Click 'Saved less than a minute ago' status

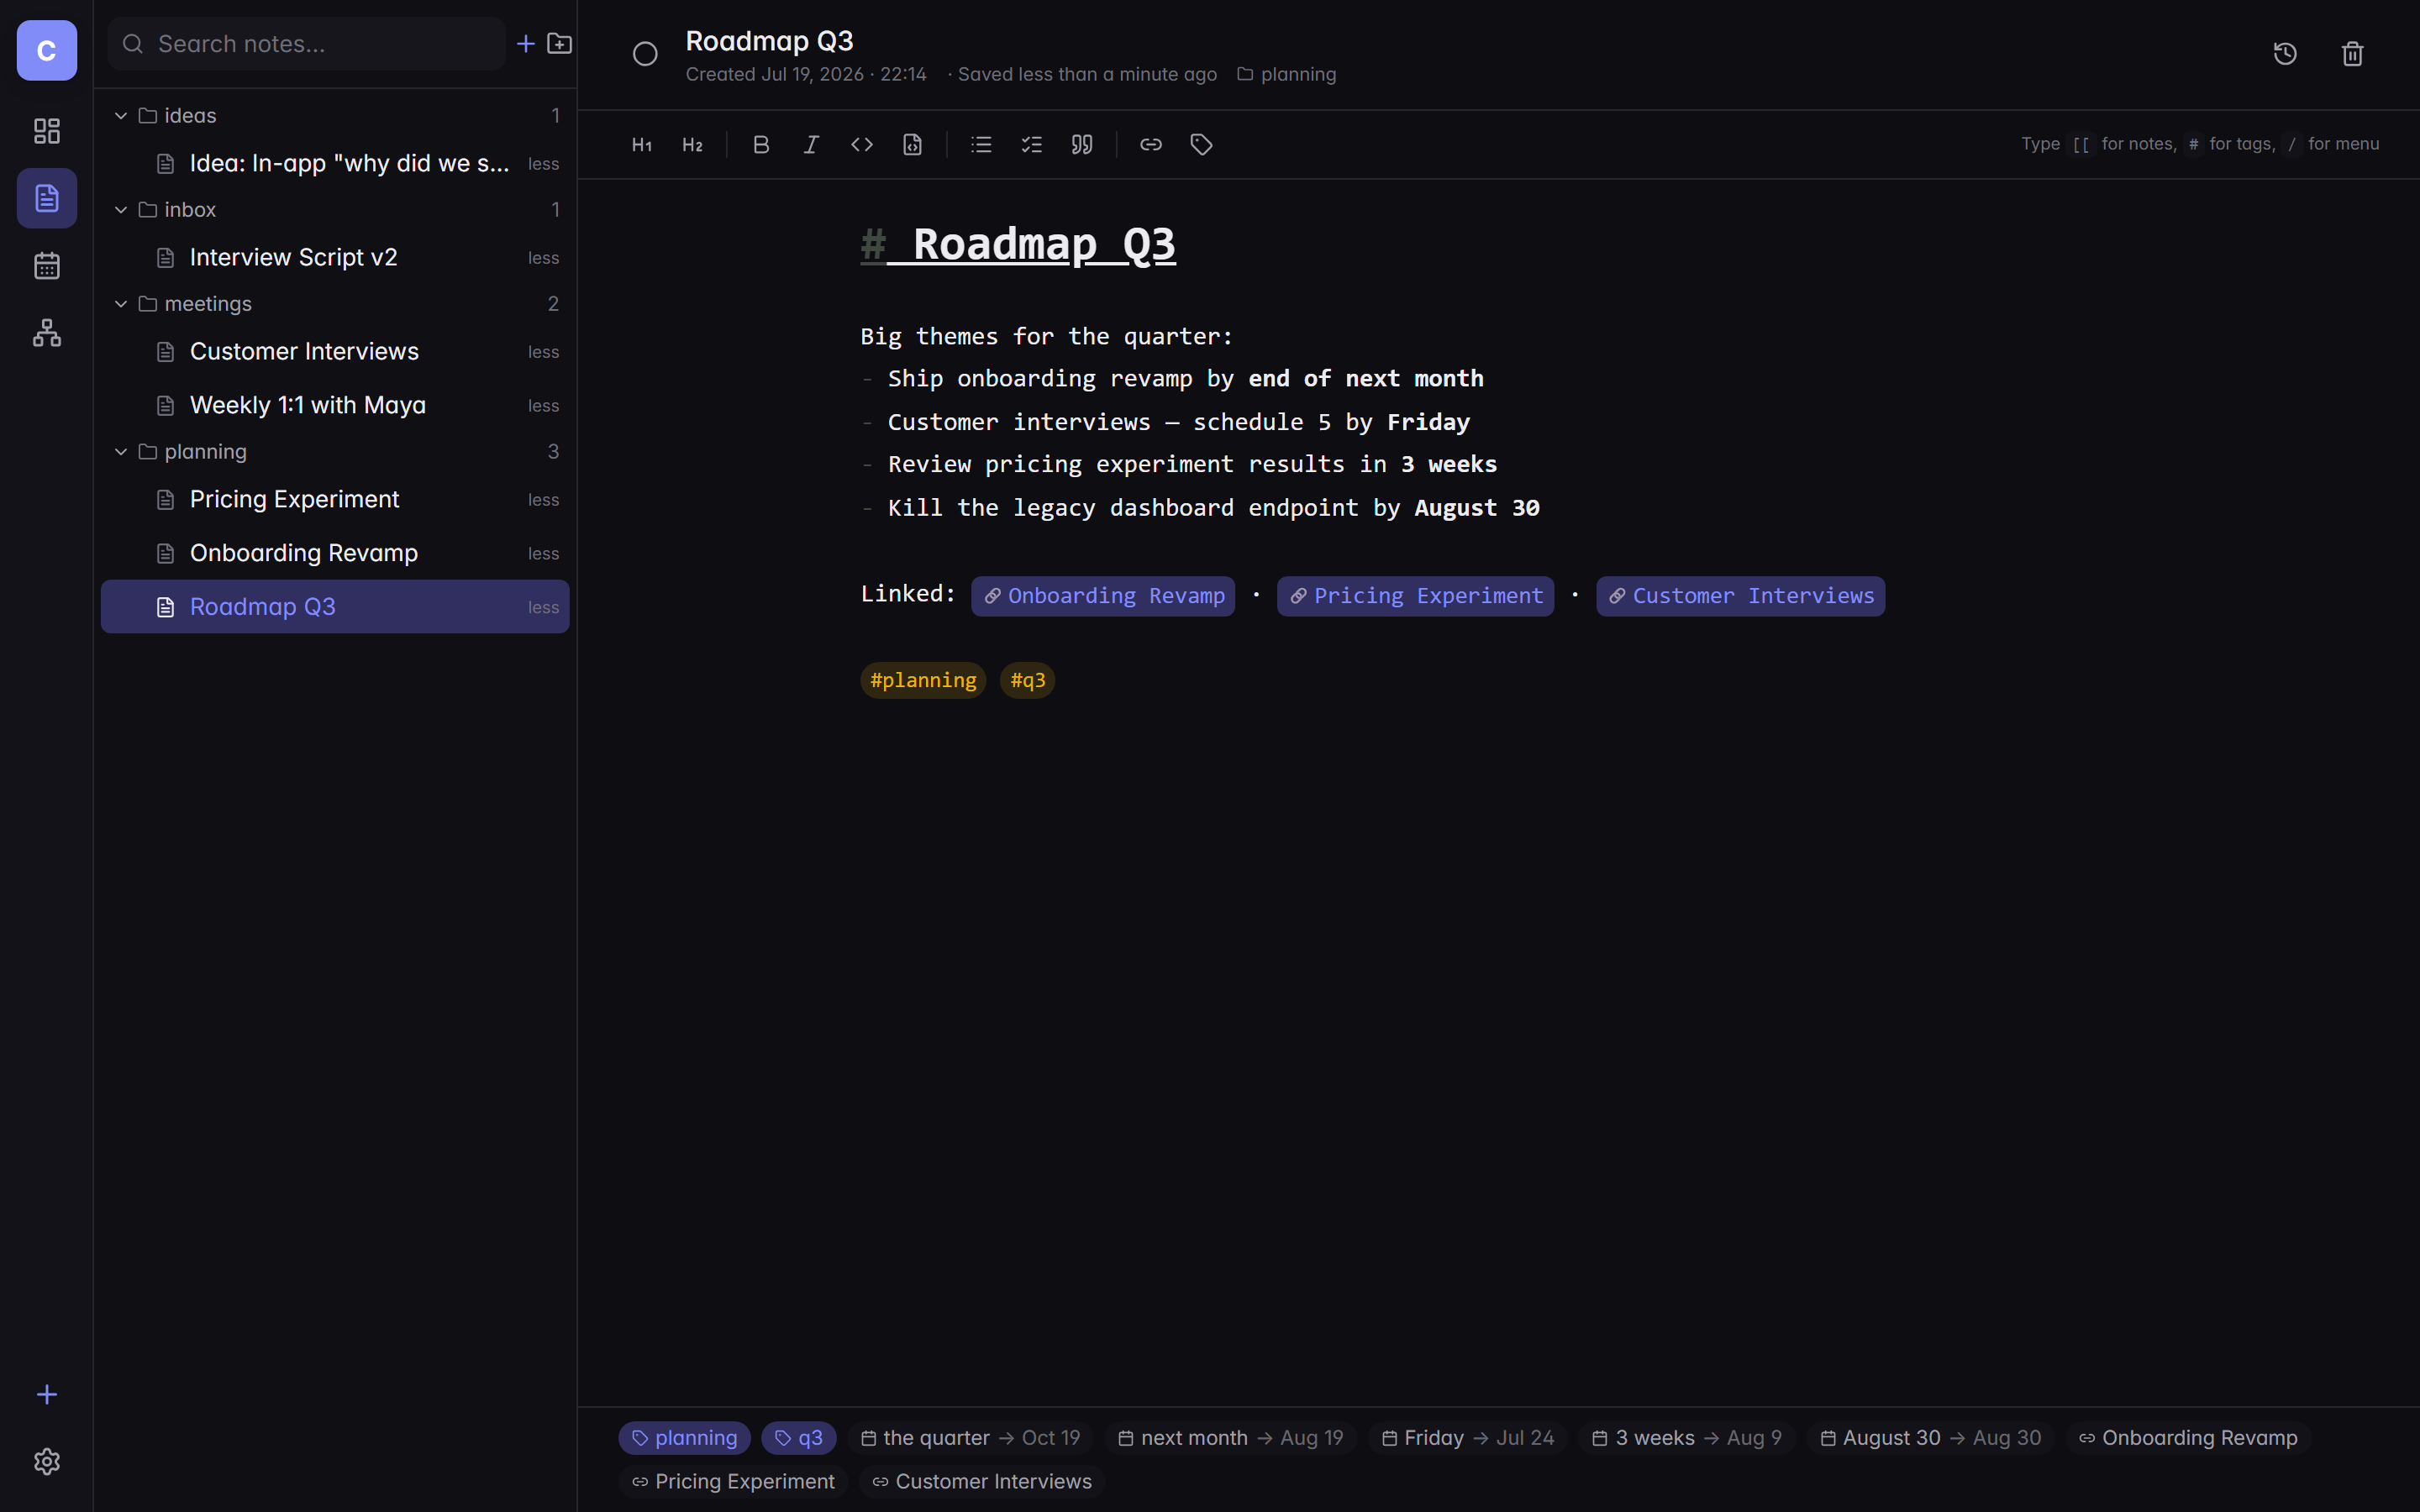(x=1087, y=74)
